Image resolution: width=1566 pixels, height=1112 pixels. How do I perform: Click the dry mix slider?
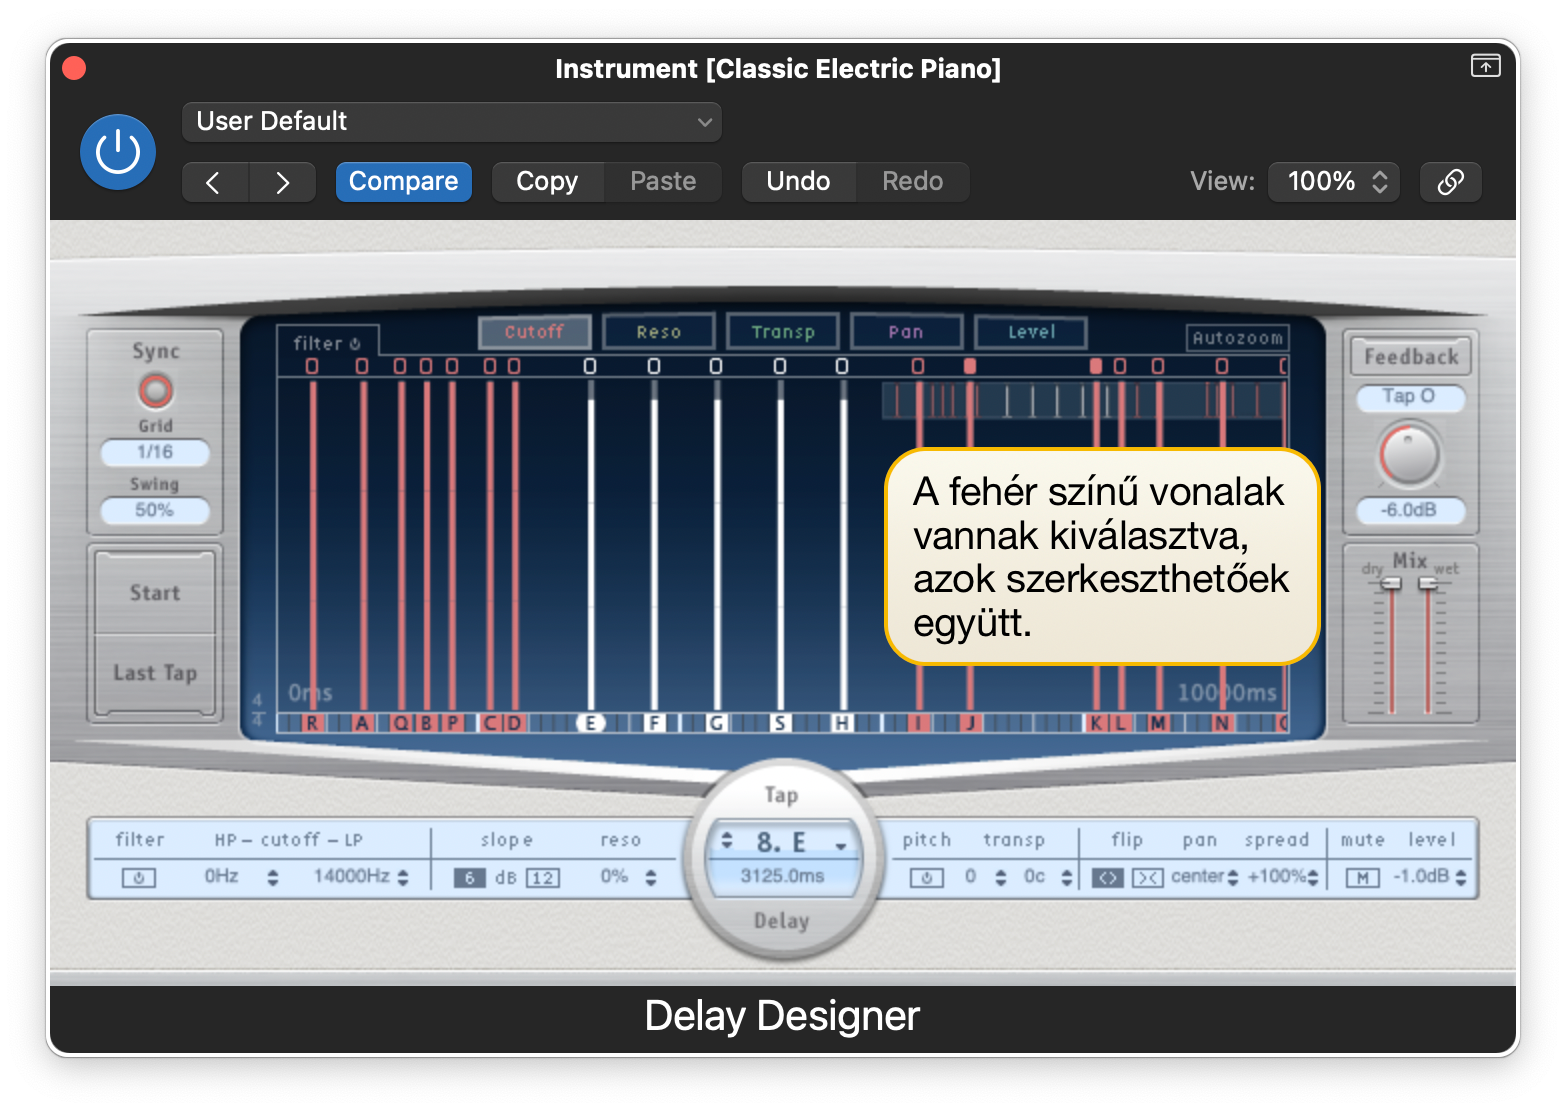[x=1391, y=584]
